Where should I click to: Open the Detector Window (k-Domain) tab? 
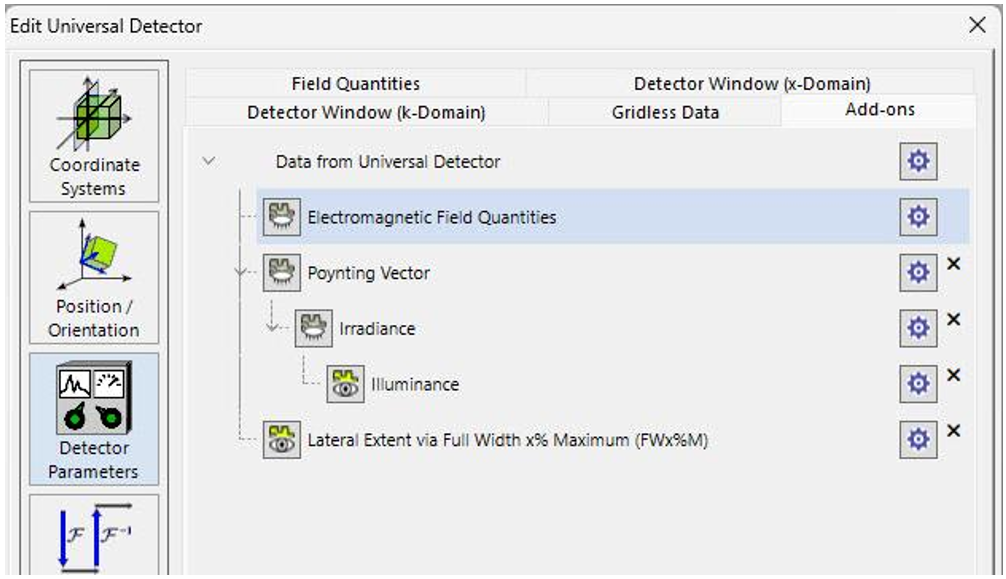coord(366,112)
